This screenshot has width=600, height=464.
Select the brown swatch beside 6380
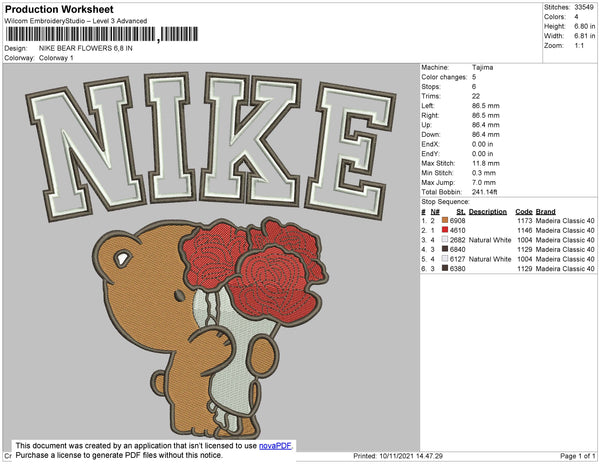(x=445, y=268)
